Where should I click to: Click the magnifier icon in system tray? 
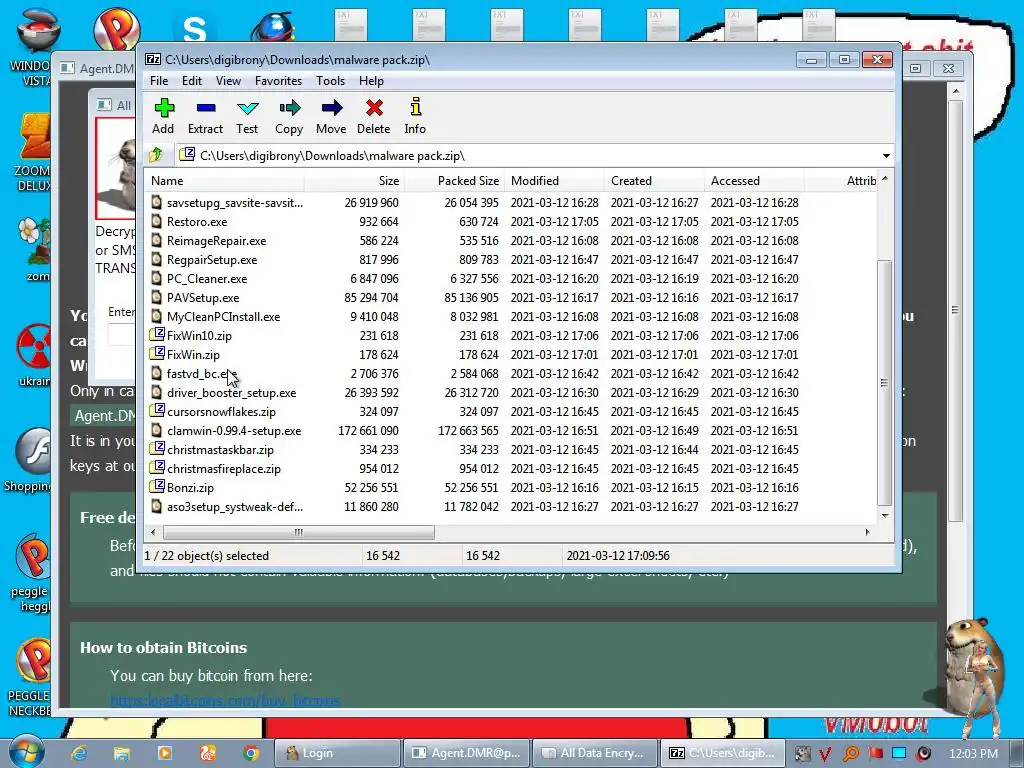click(850, 754)
